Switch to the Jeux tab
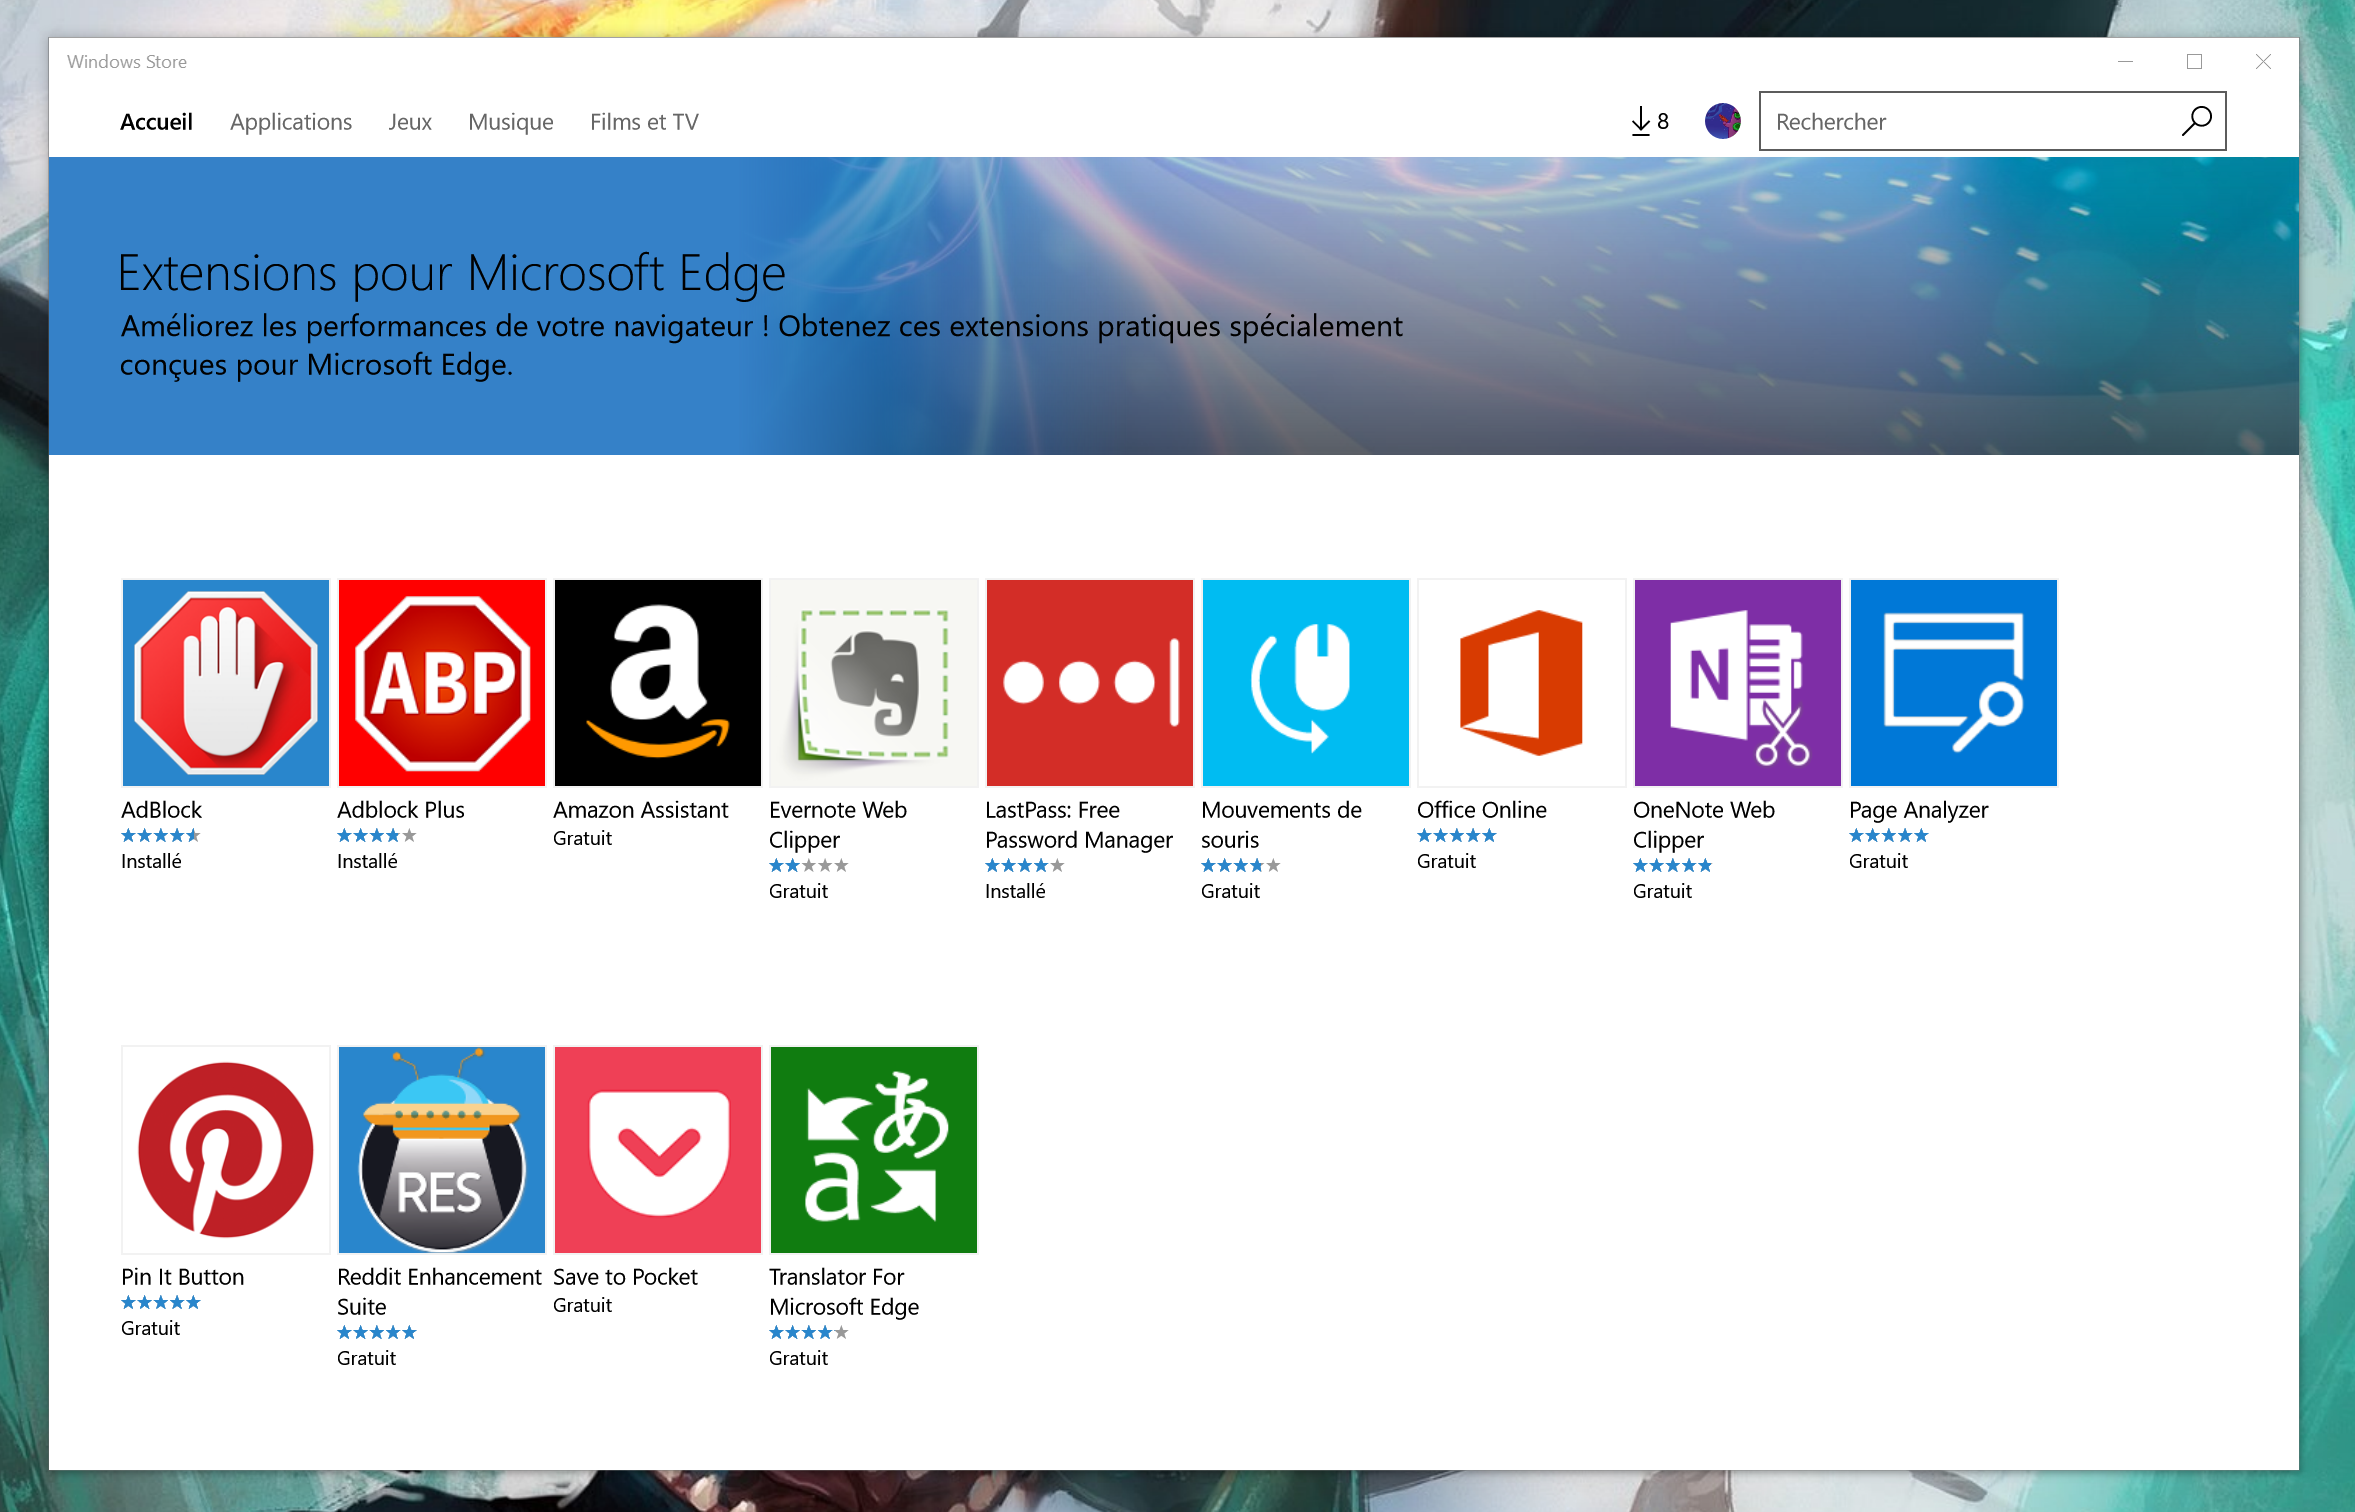 pyautogui.click(x=410, y=122)
